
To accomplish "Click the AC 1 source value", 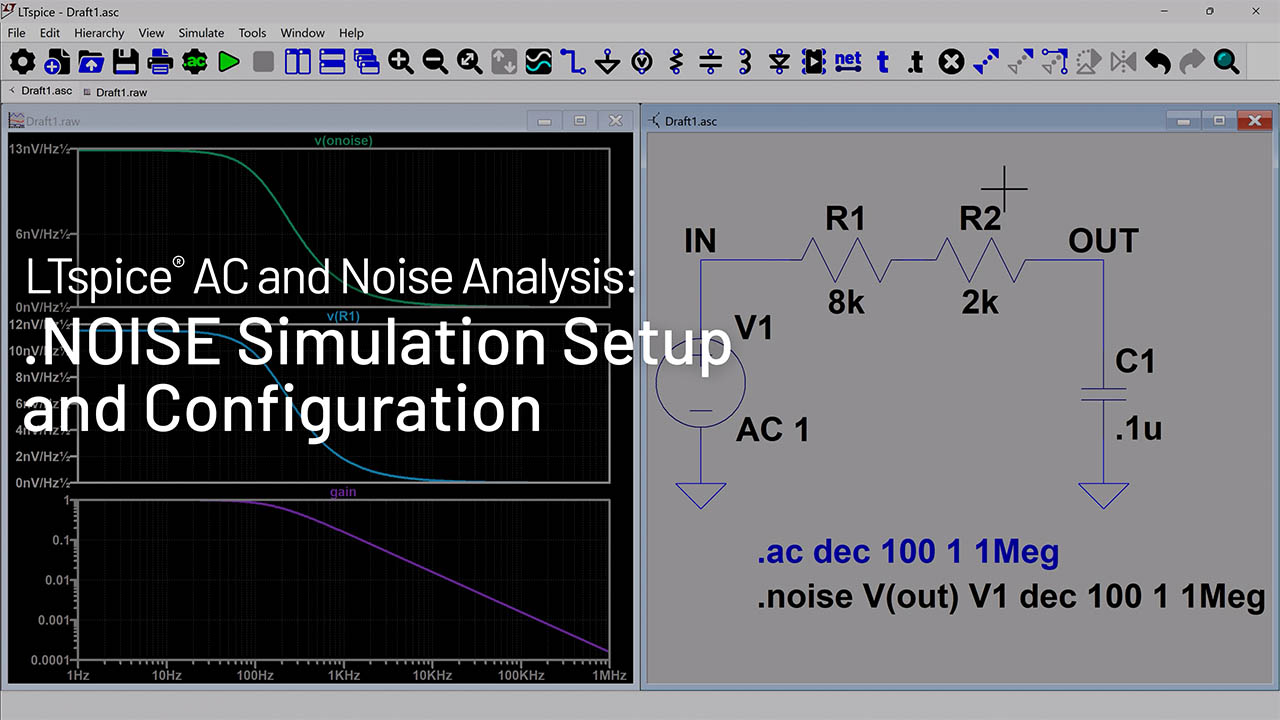I will pos(773,430).
